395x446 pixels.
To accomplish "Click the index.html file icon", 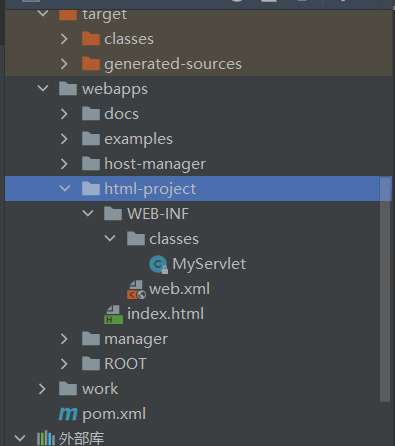I will (x=113, y=314).
